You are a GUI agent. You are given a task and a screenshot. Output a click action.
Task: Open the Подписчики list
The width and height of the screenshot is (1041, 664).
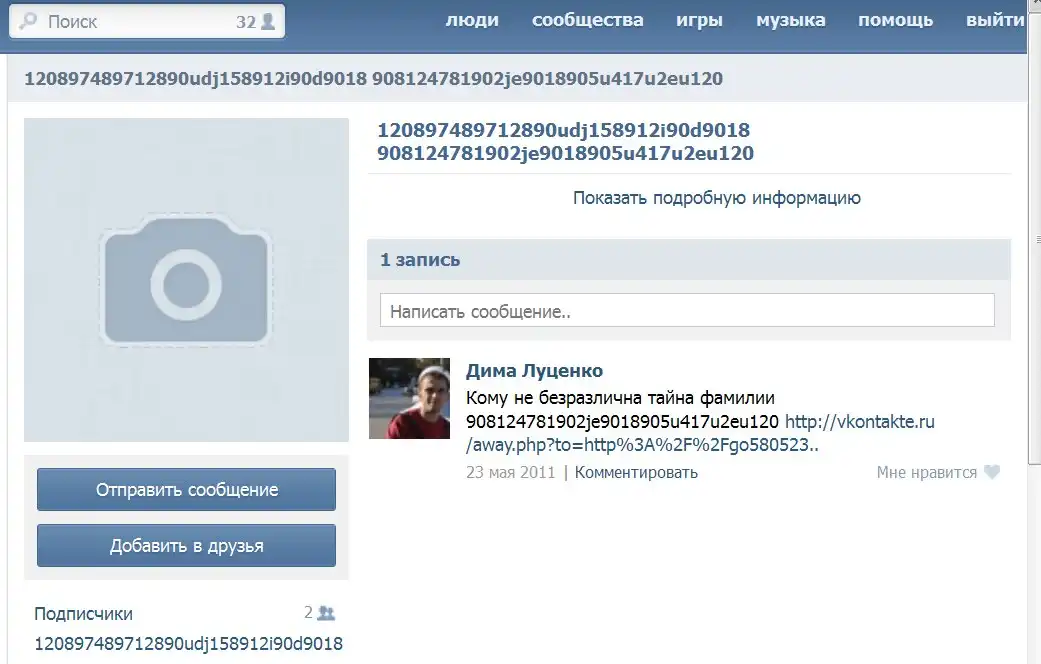tap(83, 614)
